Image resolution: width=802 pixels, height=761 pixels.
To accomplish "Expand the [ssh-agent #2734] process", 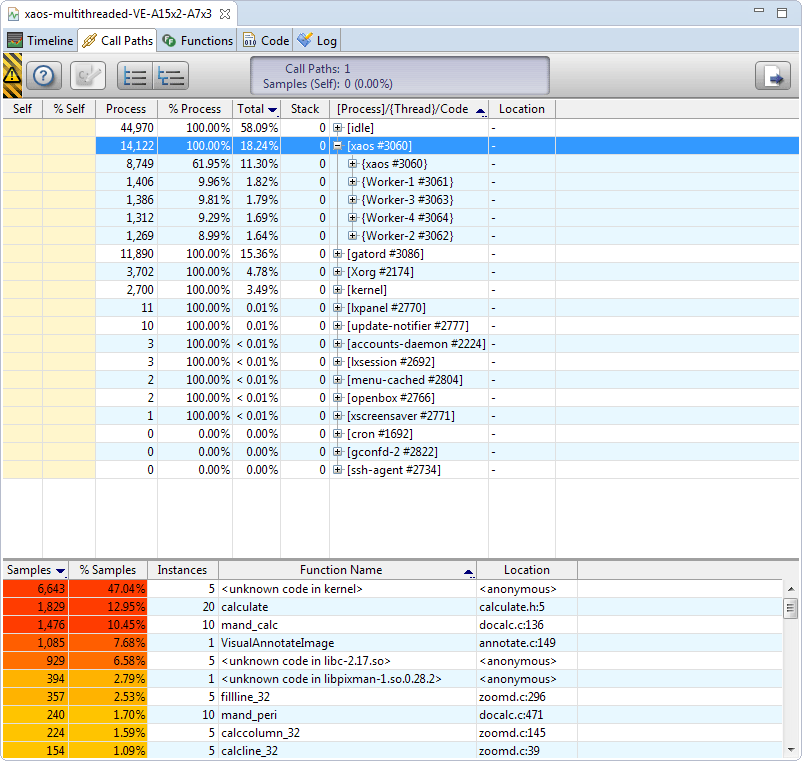I will (x=338, y=469).
